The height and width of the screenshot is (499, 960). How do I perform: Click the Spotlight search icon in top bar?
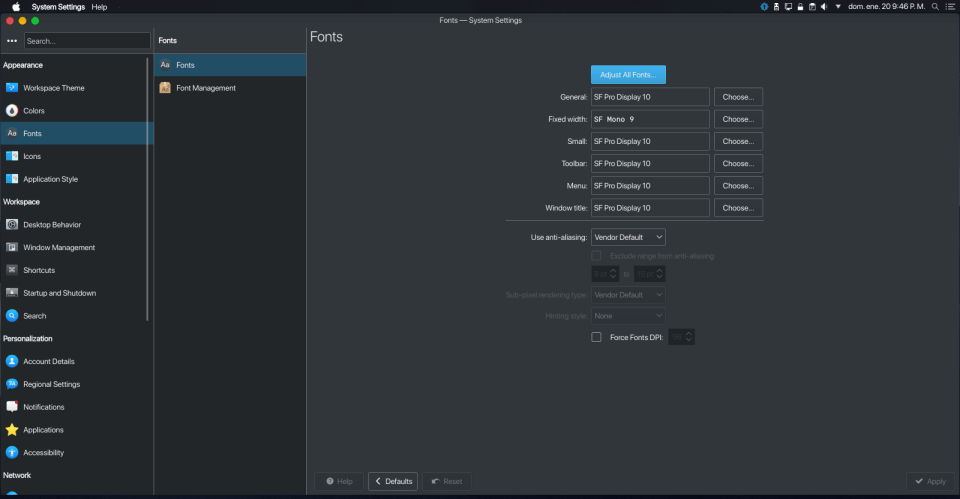pos(935,7)
